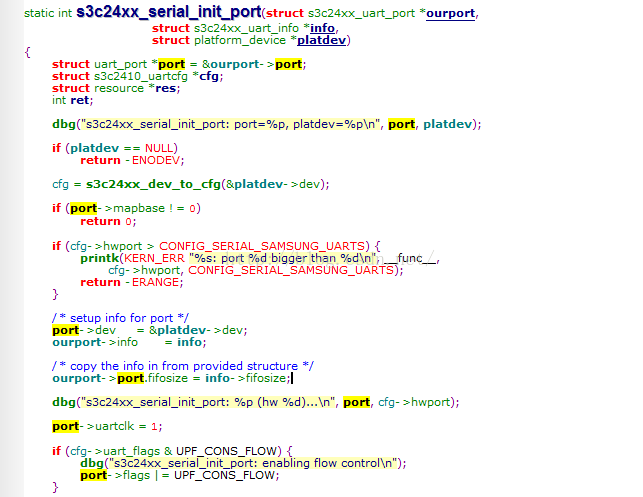Click the 'setup info for port' comment
Screen dimensions: 643x497
pos(120,318)
